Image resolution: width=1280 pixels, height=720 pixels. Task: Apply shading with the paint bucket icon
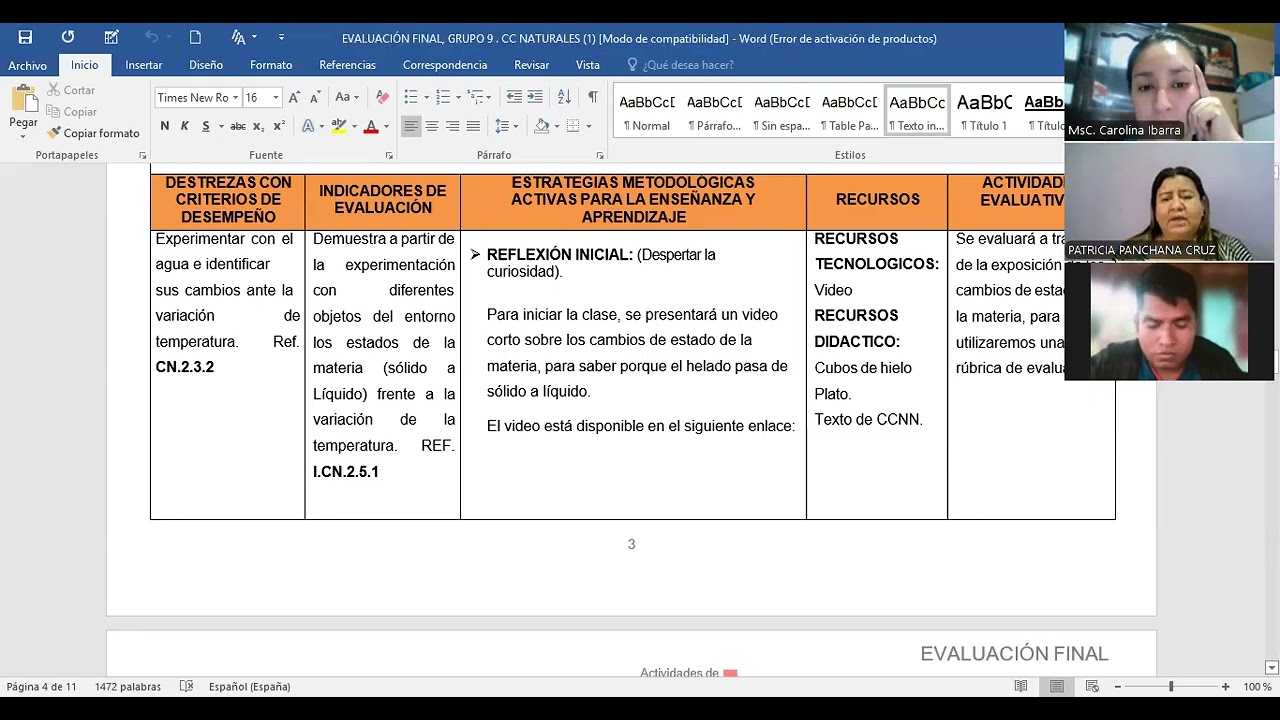[541, 126]
